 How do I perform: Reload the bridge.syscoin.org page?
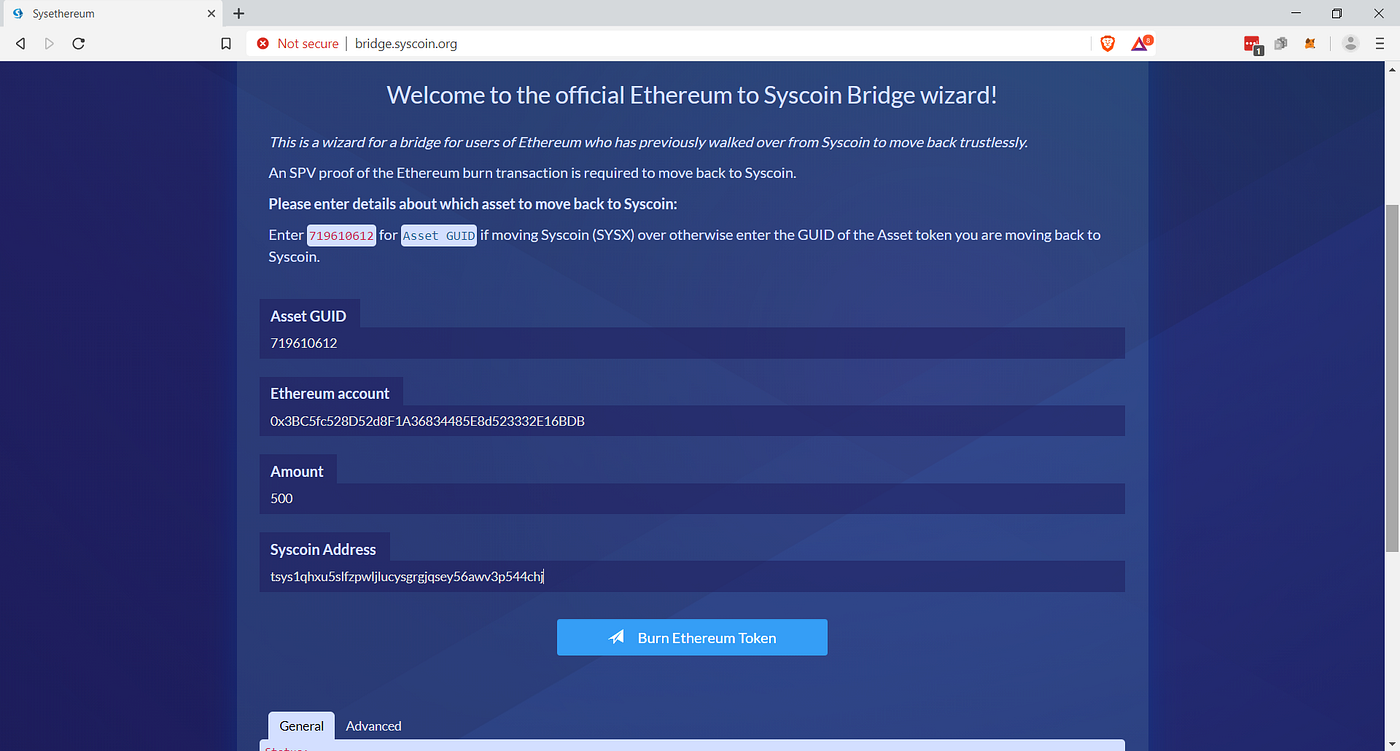[78, 43]
